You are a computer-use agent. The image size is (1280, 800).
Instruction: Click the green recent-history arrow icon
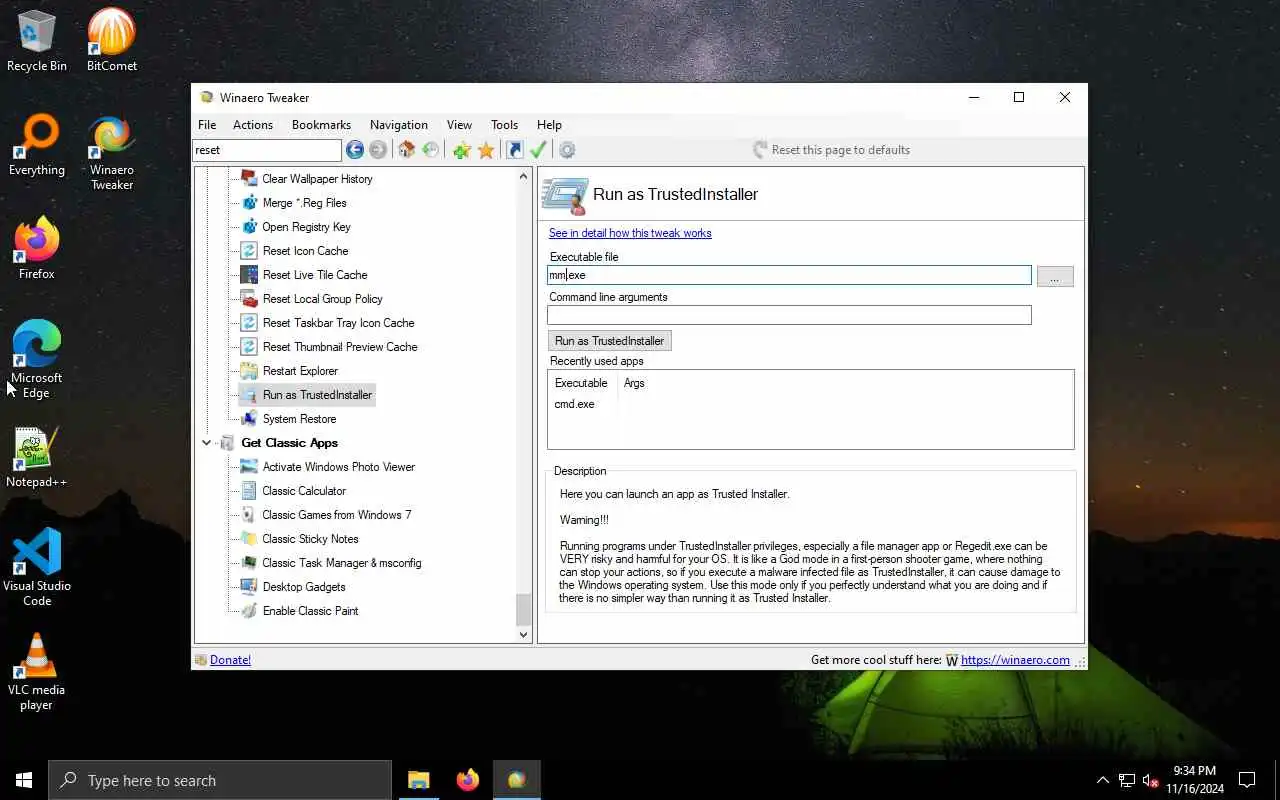pos(431,150)
